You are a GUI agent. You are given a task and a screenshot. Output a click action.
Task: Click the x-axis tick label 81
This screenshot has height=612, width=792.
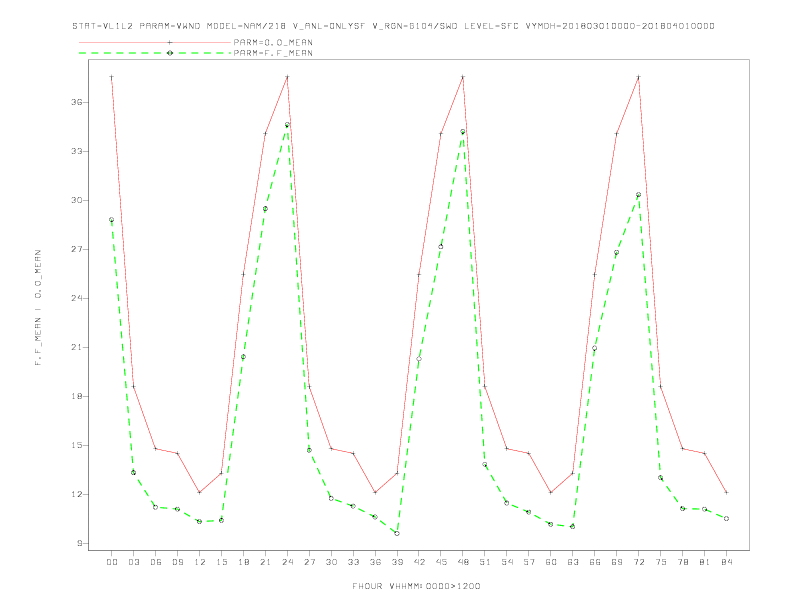coord(705,562)
